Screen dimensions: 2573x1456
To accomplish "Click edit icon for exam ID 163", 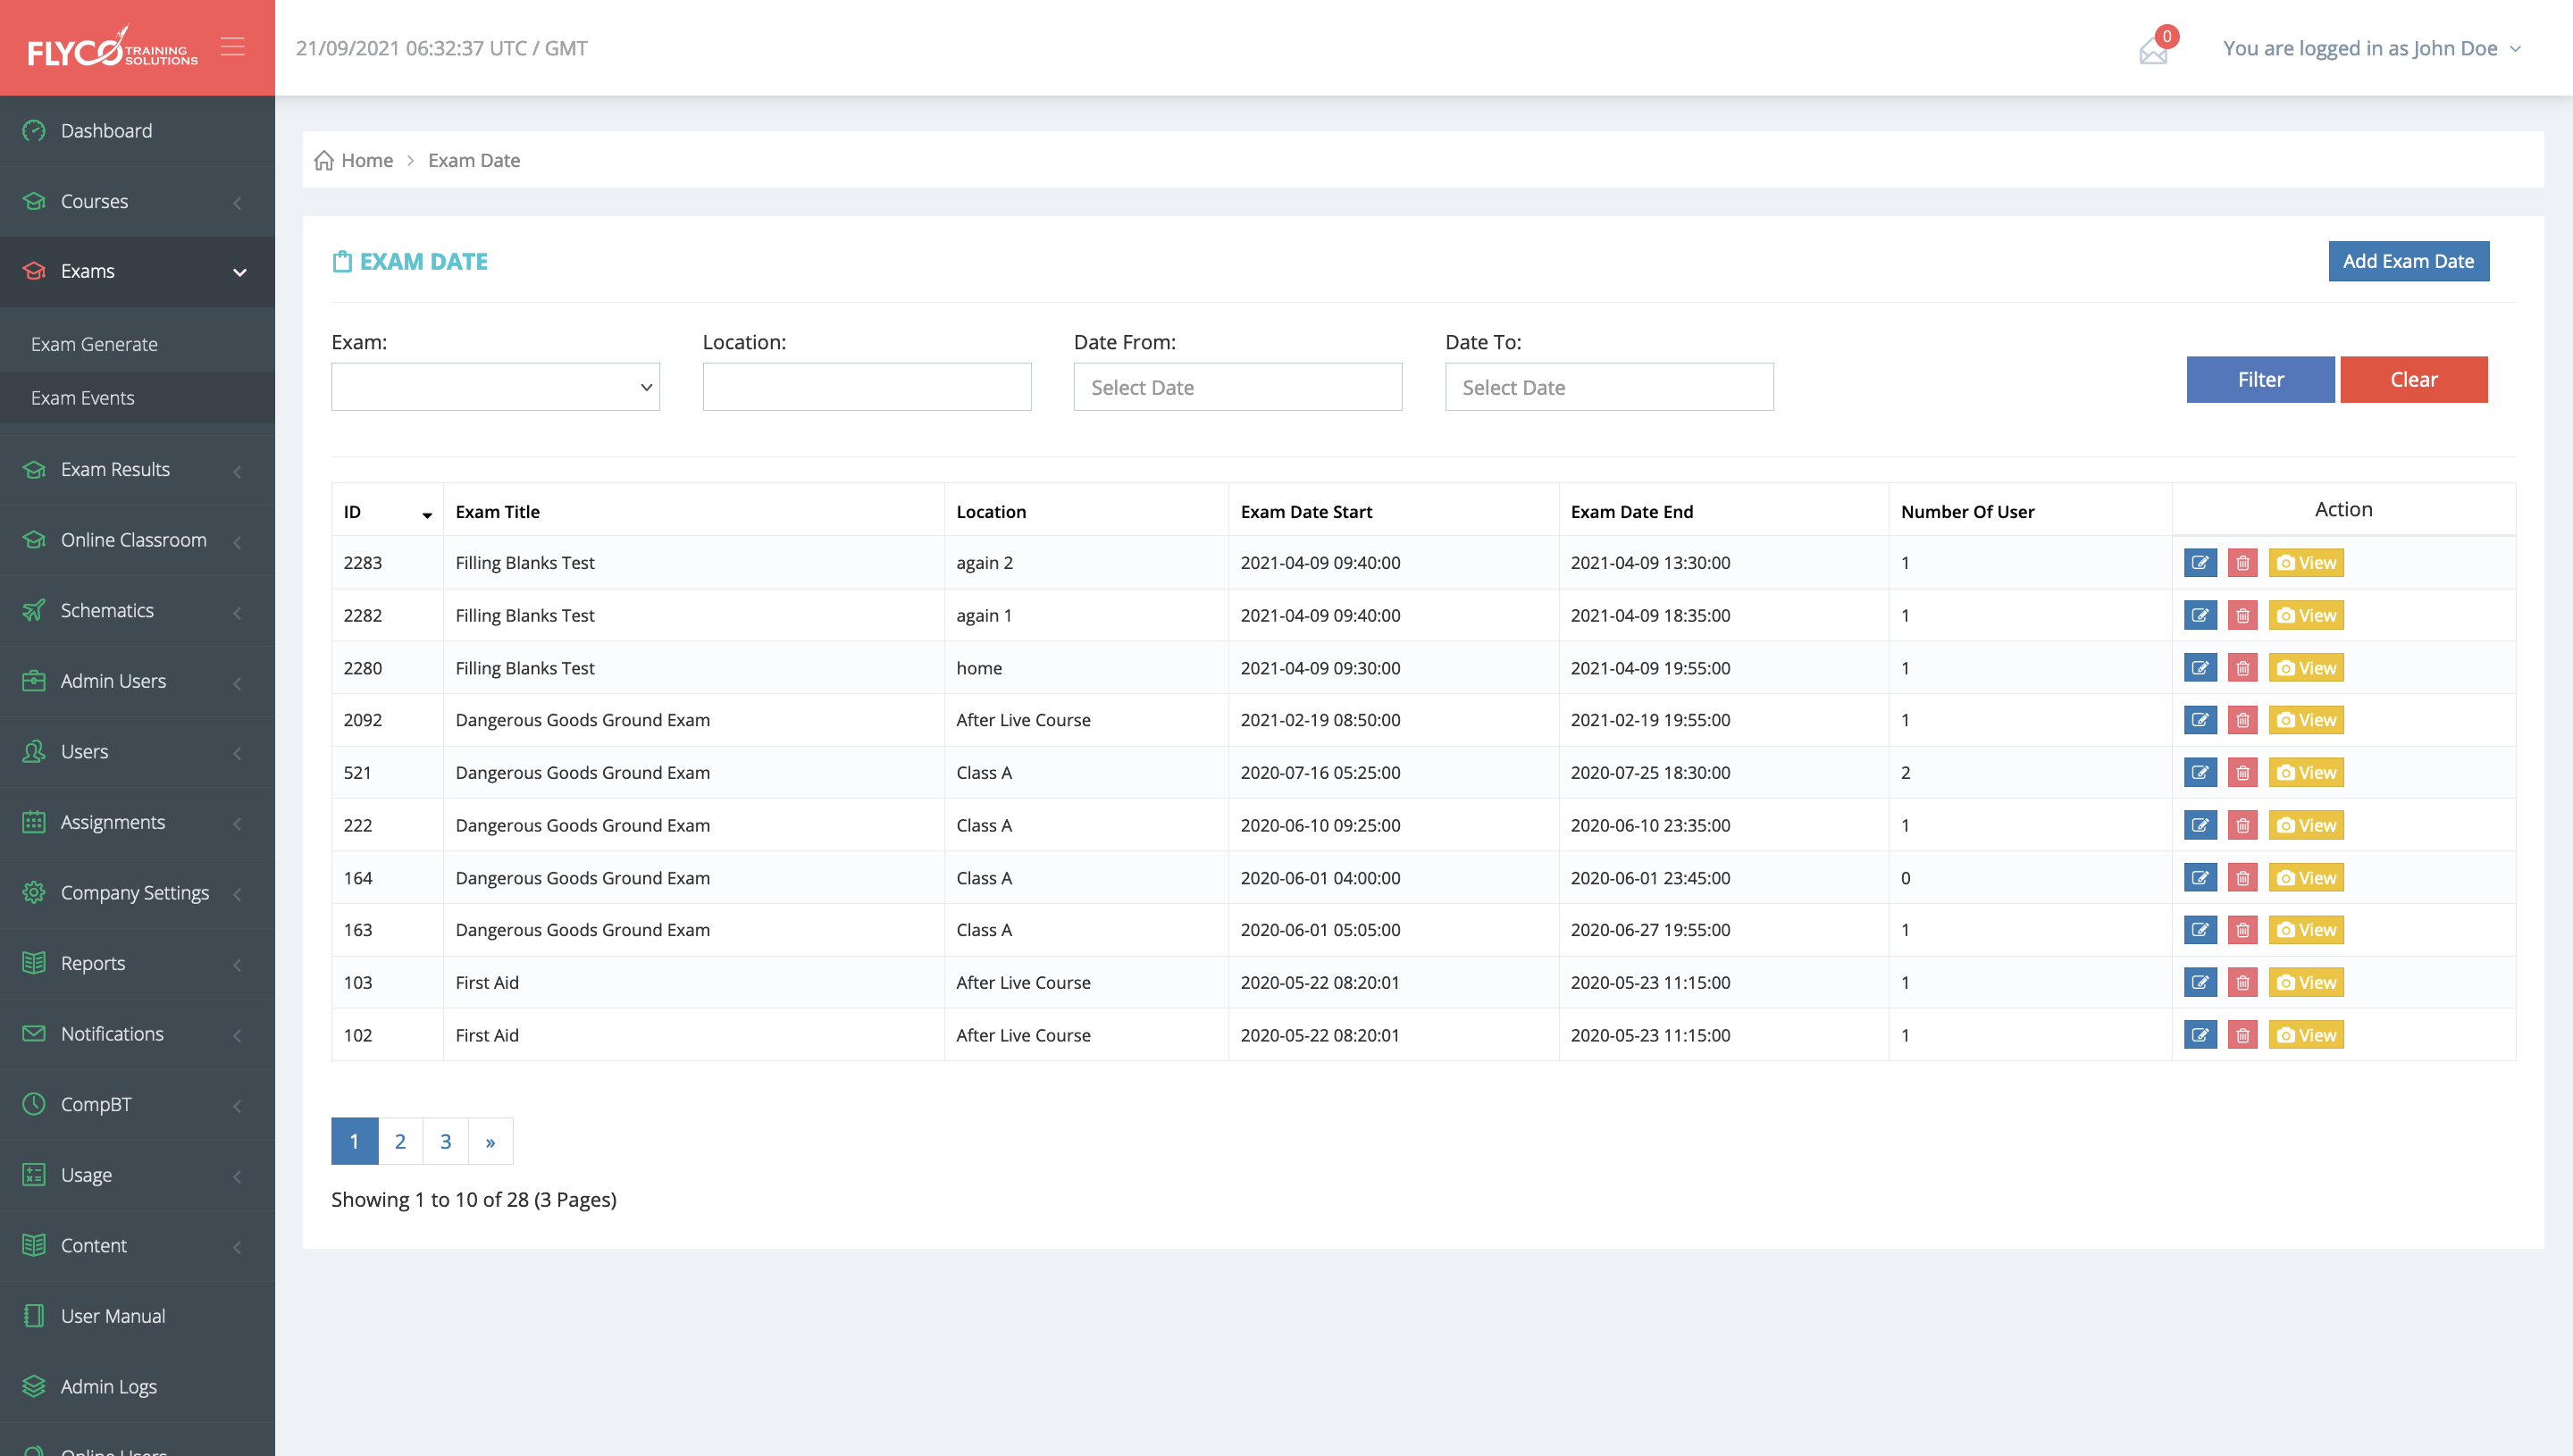I will pos(2200,930).
